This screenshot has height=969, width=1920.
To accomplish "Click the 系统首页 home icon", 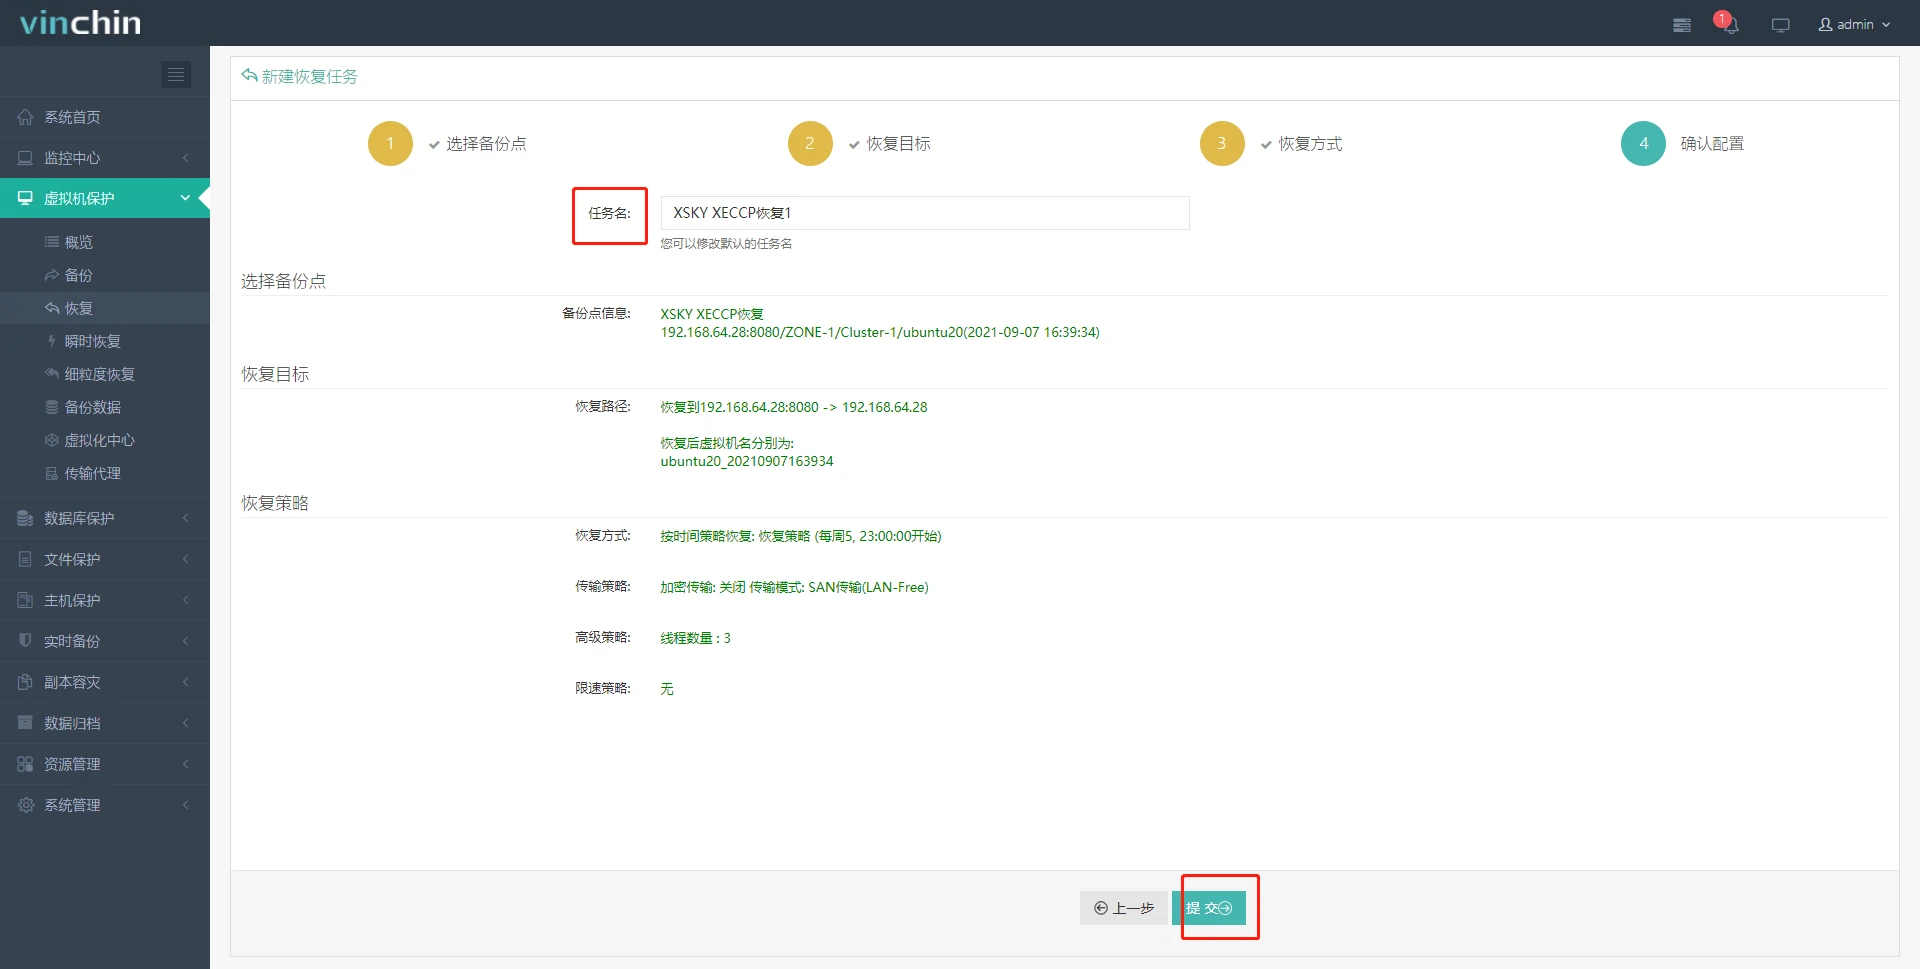I will pyautogui.click(x=25, y=117).
